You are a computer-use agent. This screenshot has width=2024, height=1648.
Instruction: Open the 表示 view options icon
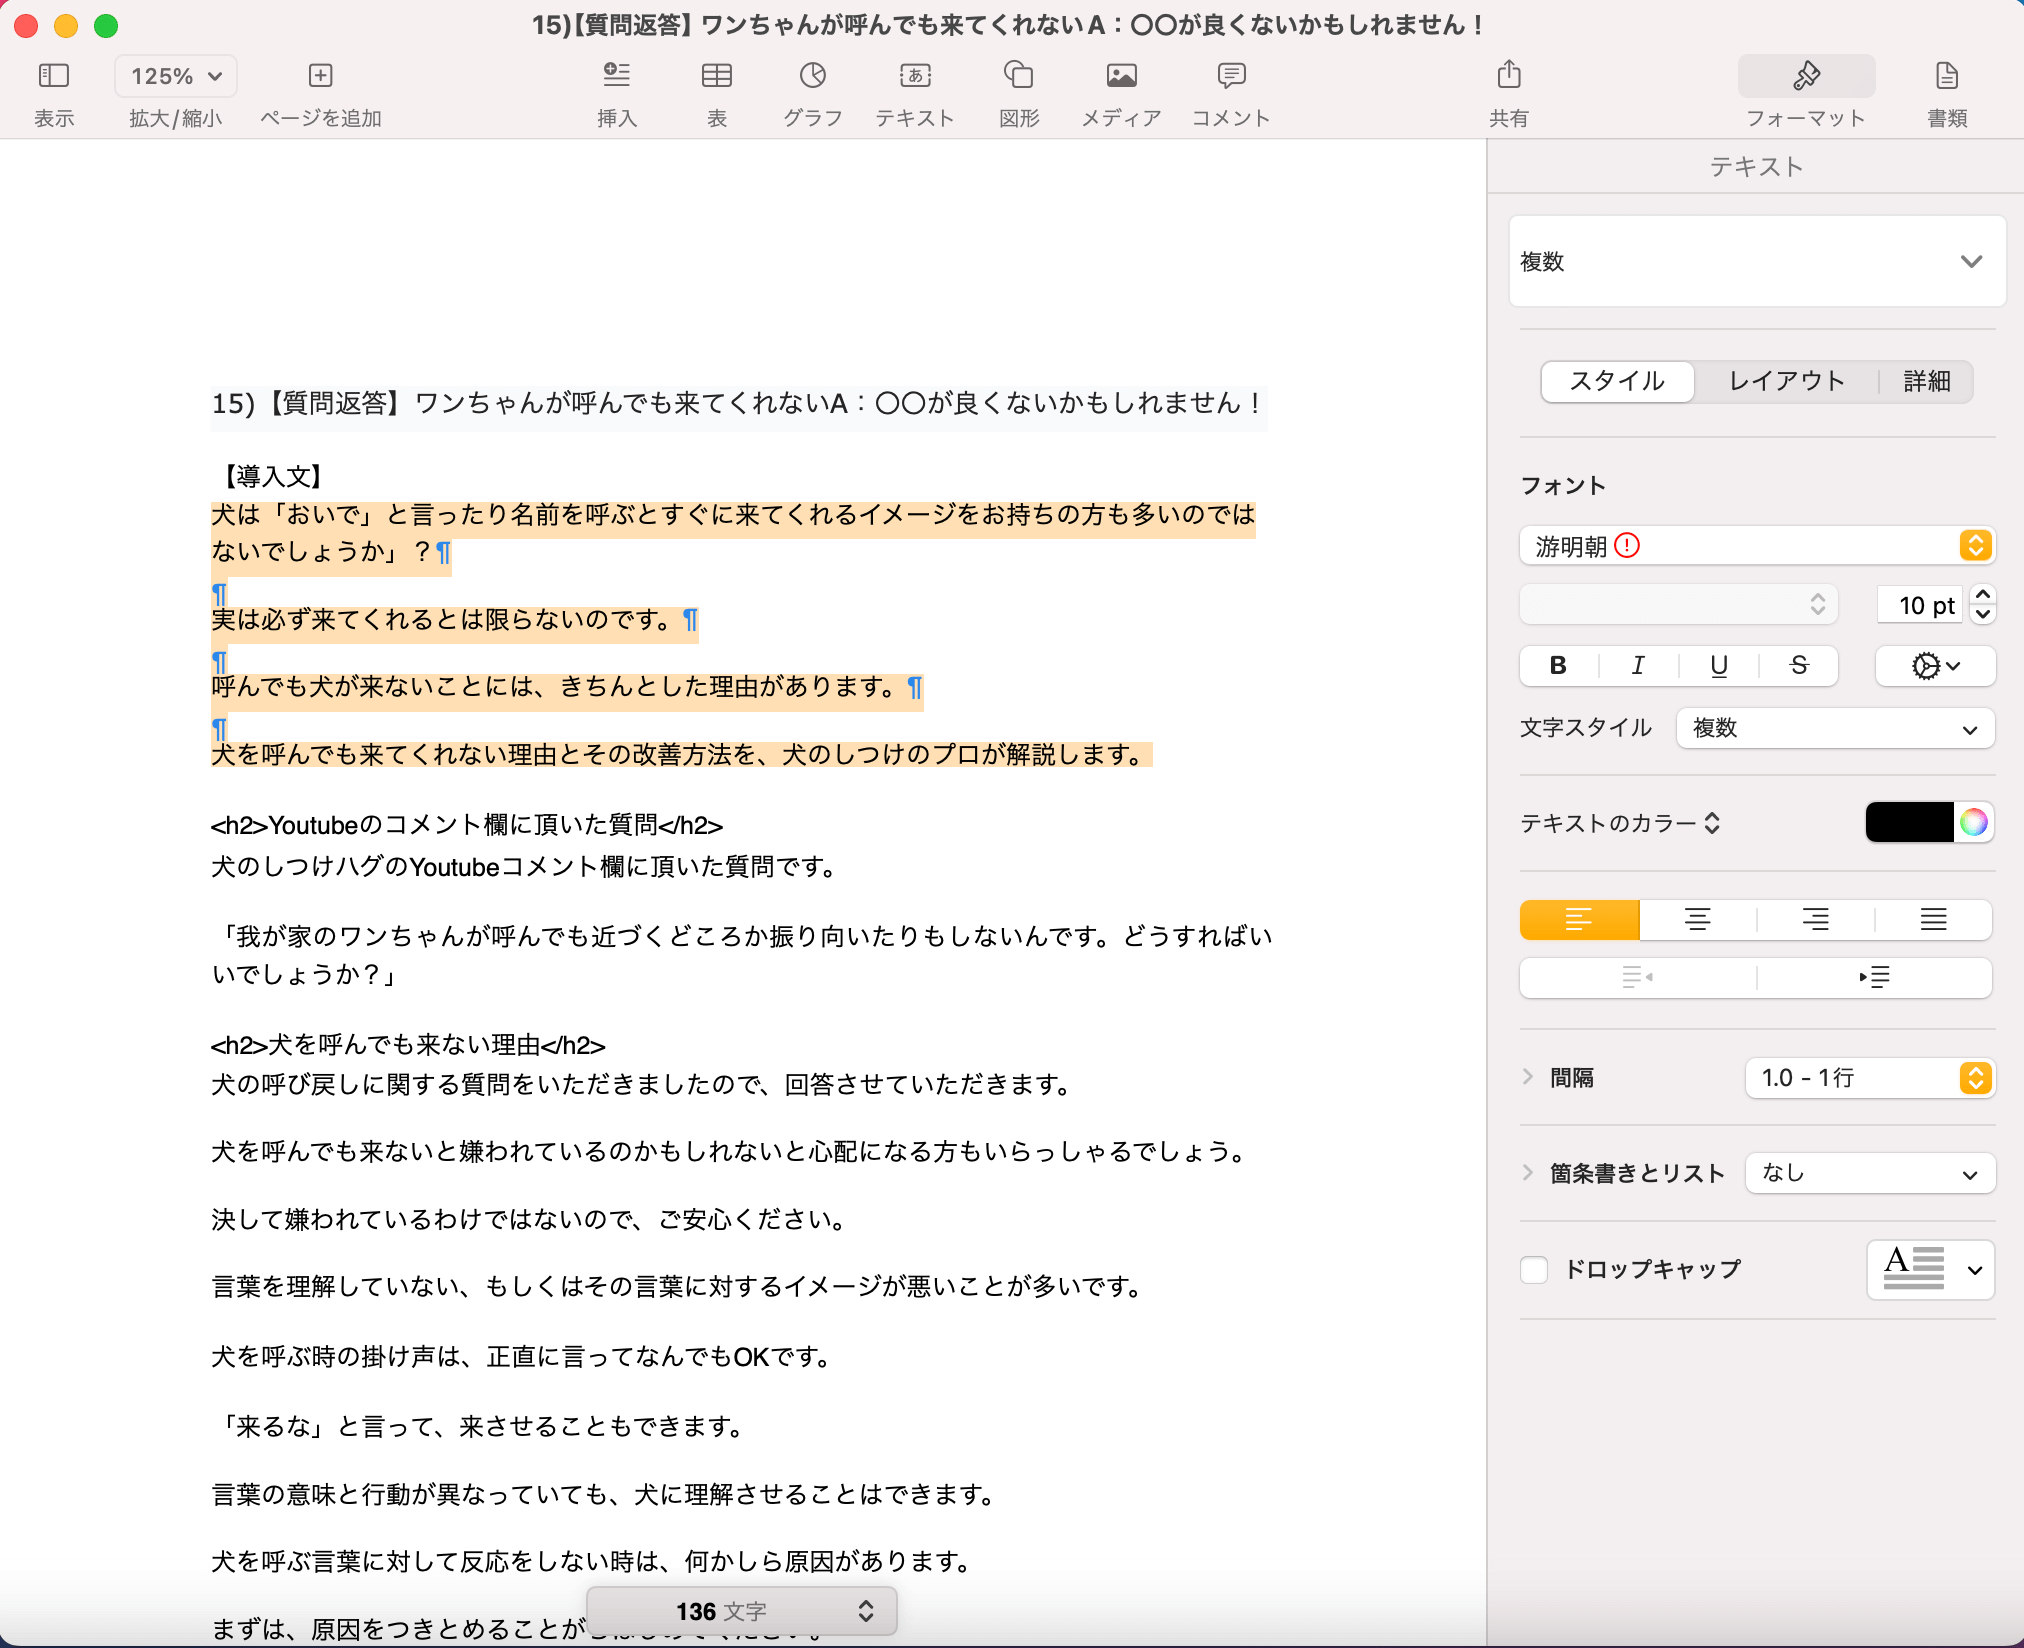pos(54,76)
